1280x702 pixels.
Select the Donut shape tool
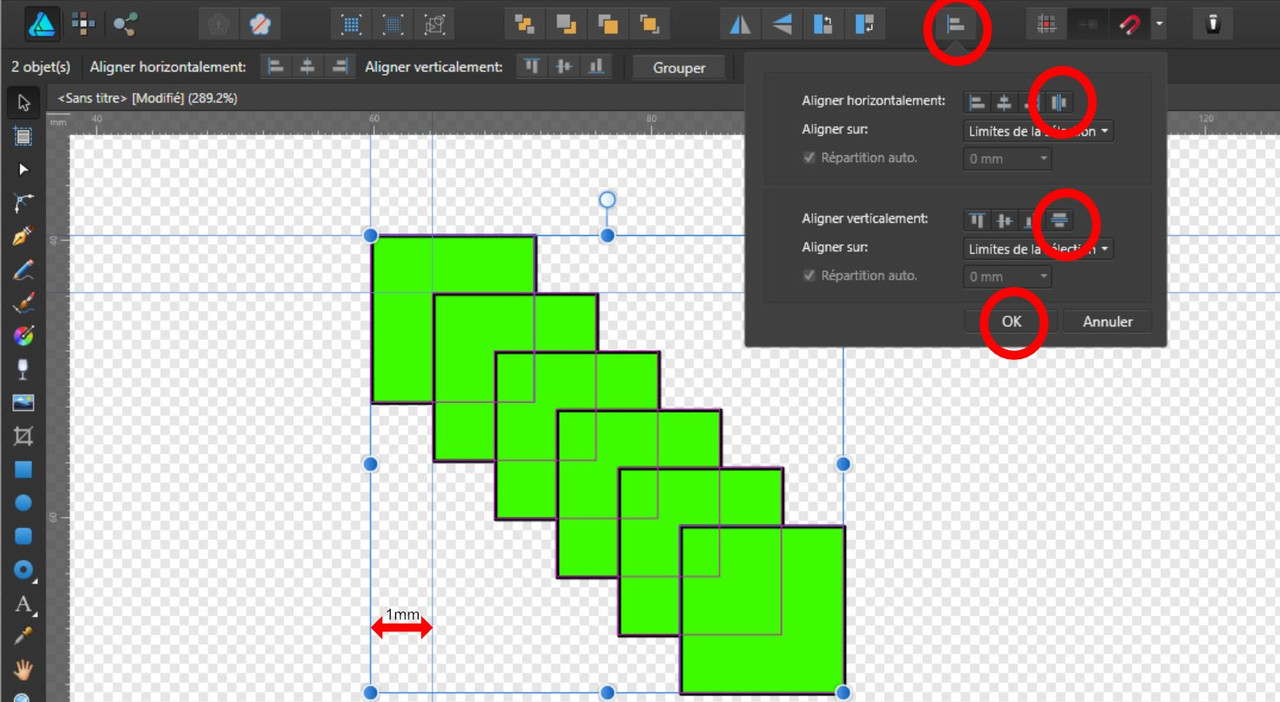[x=23, y=570]
